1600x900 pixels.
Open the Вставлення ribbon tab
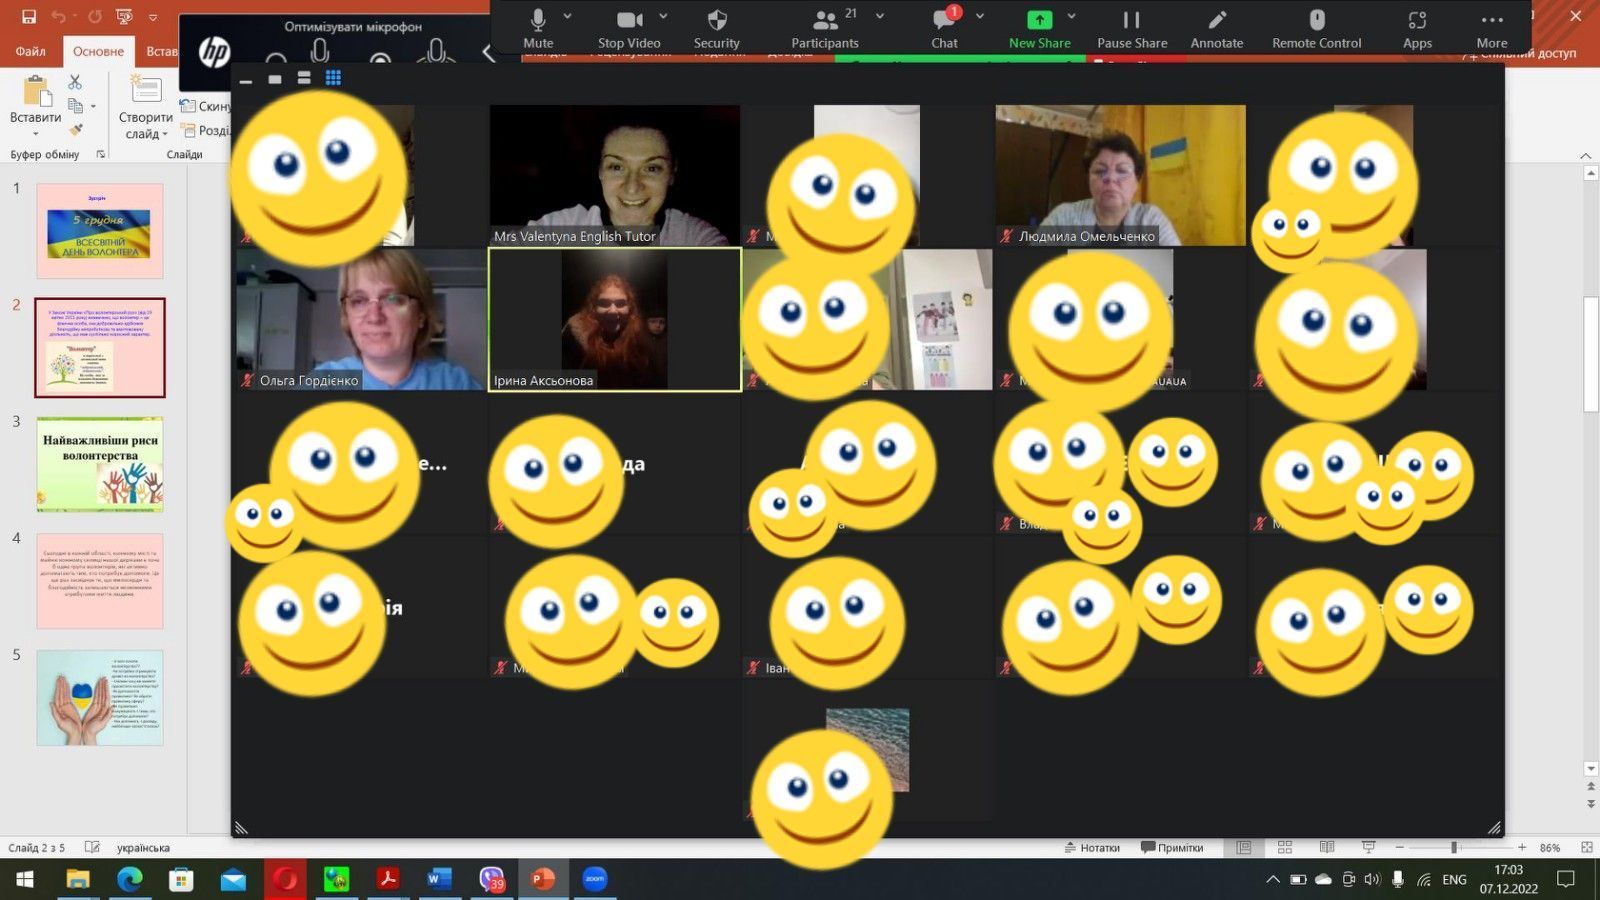click(161, 51)
